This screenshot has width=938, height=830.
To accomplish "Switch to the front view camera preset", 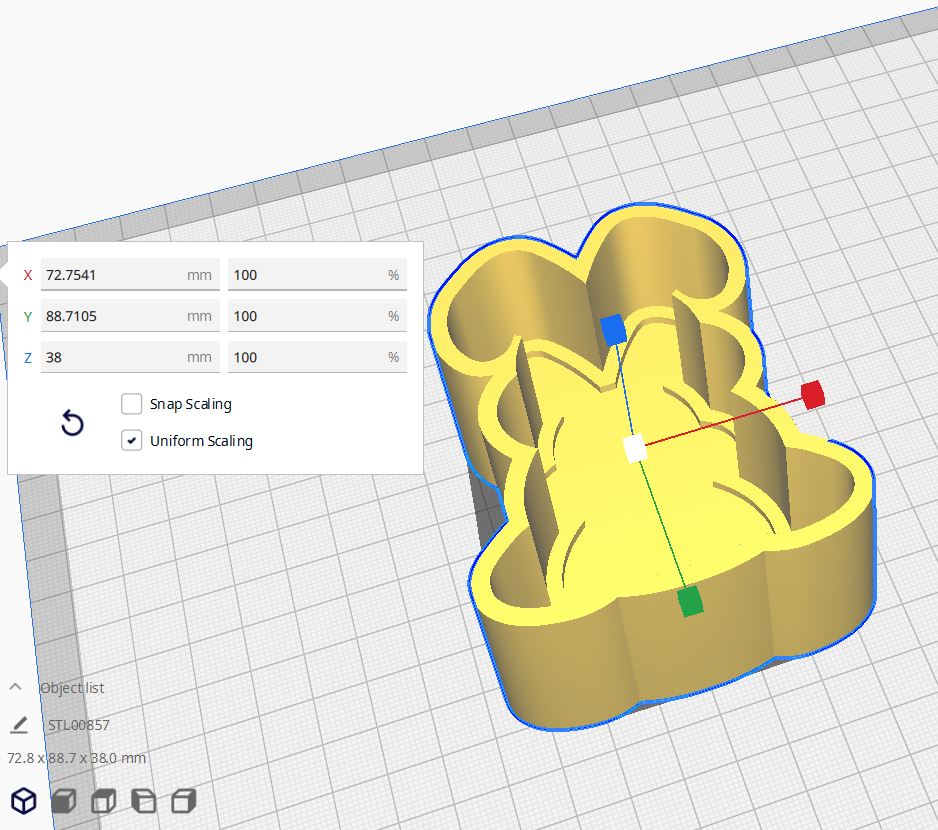I will pyautogui.click(x=64, y=800).
